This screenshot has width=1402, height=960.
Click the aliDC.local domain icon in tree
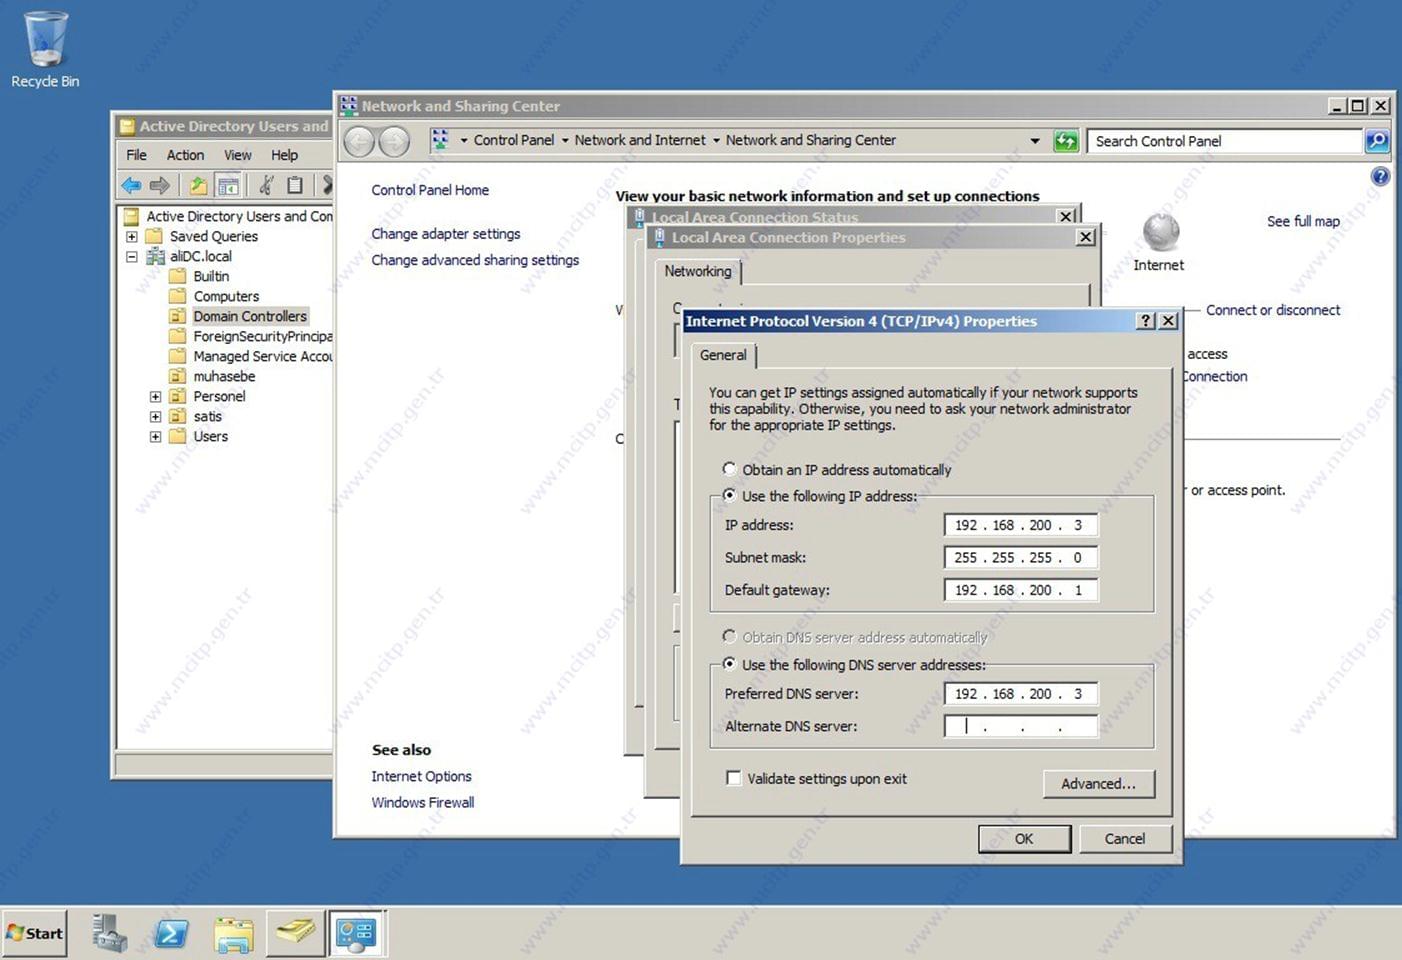[x=155, y=257]
